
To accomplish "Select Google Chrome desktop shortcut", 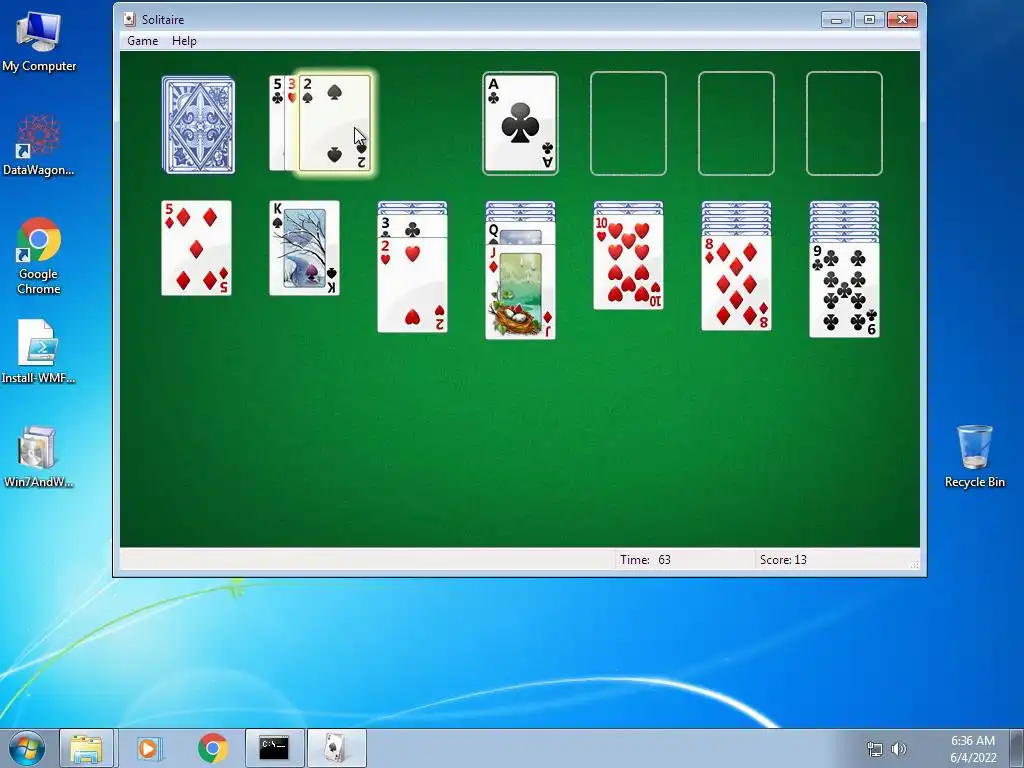I will coord(39,257).
